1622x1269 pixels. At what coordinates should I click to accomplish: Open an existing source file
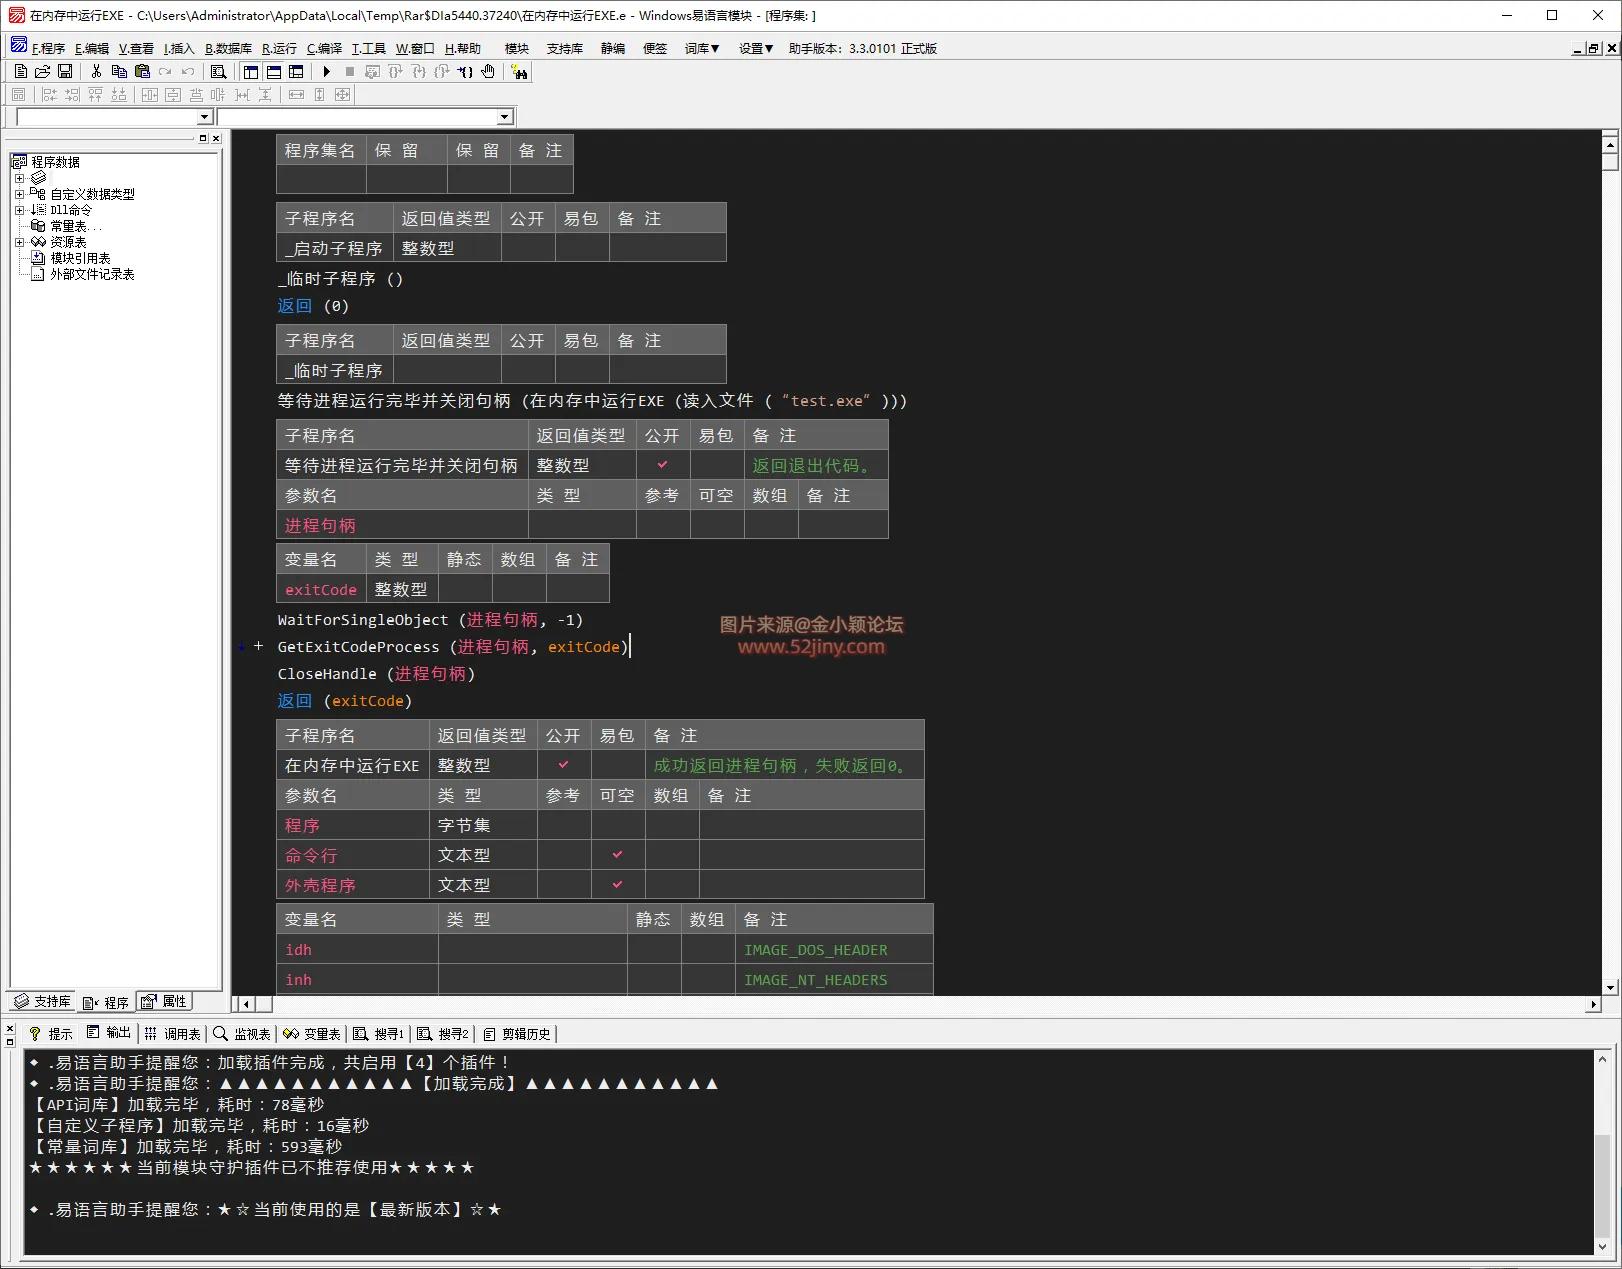click(42, 71)
